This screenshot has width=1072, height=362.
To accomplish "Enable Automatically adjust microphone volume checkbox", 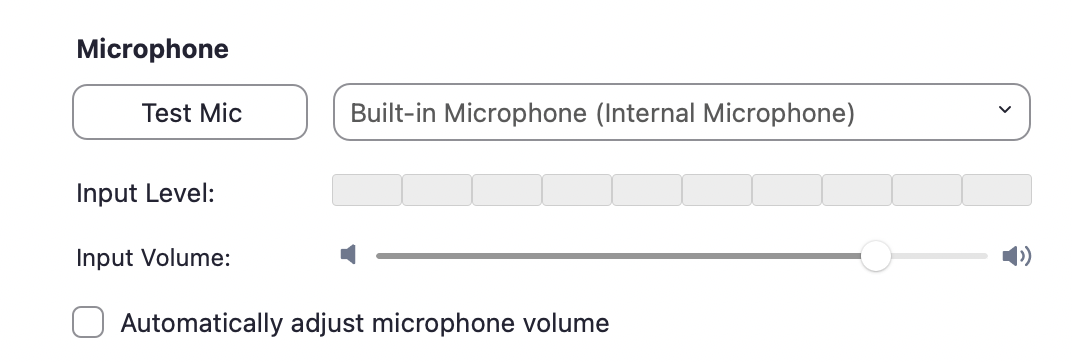I will coord(88,322).
